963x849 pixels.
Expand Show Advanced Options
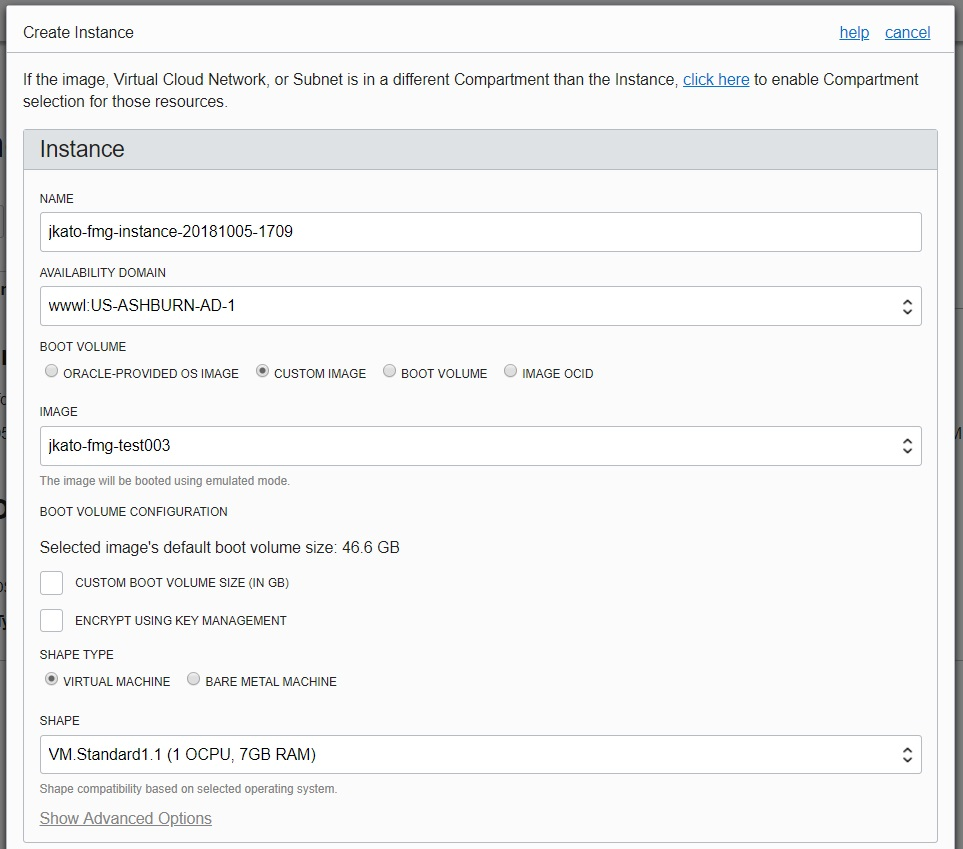click(126, 818)
